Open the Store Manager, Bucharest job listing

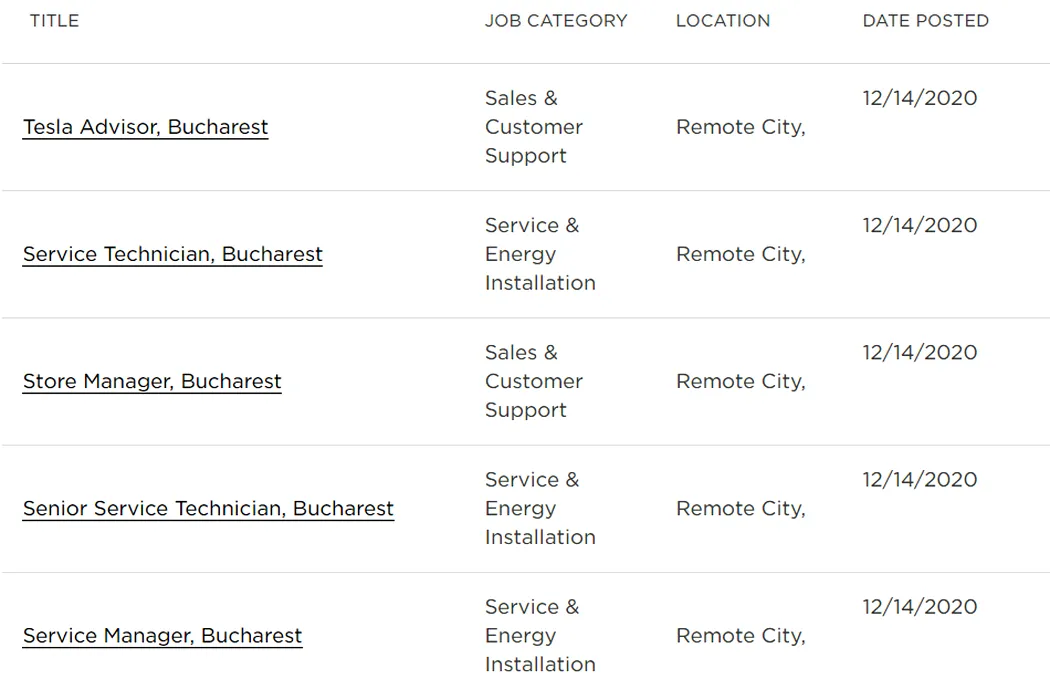[x=152, y=381]
